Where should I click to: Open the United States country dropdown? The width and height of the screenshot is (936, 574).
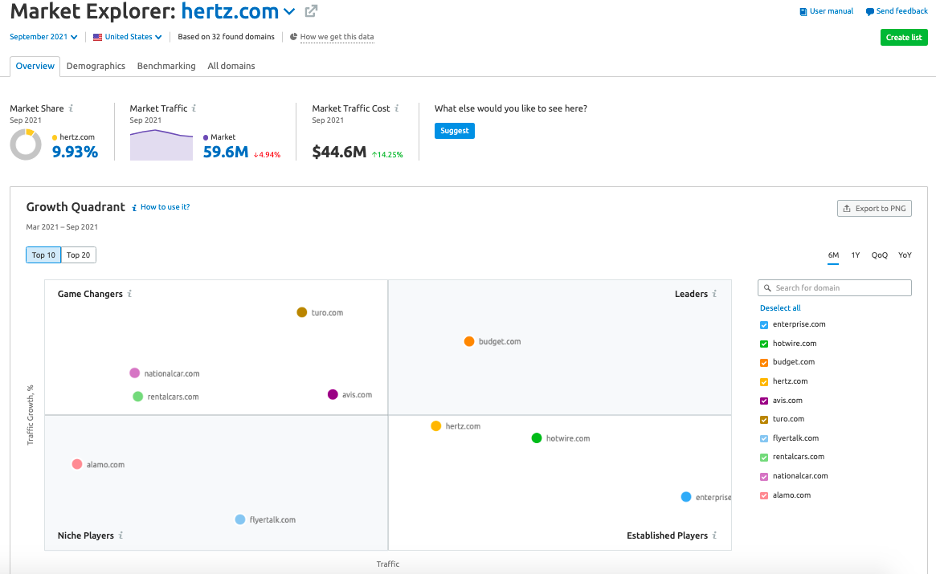pos(127,37)
